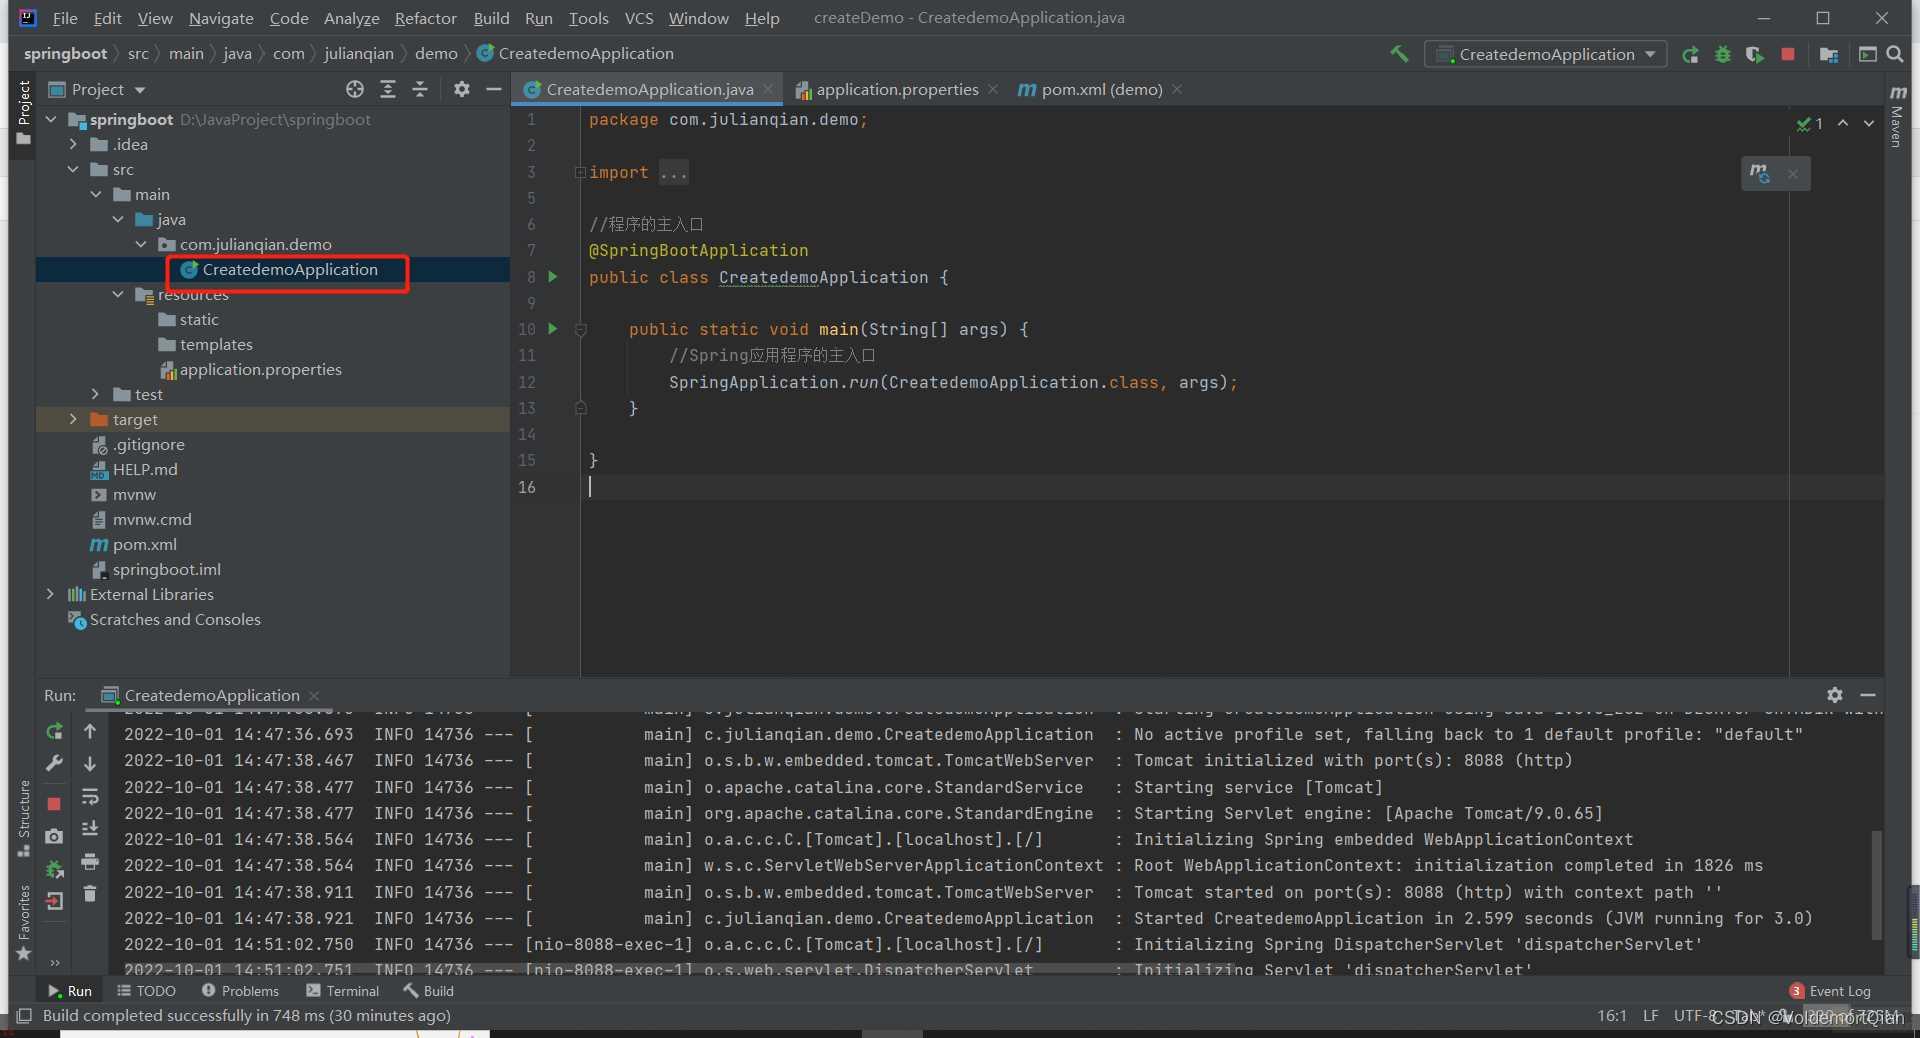
Task: Open Project panel settings gear
Action: [461, 90]
